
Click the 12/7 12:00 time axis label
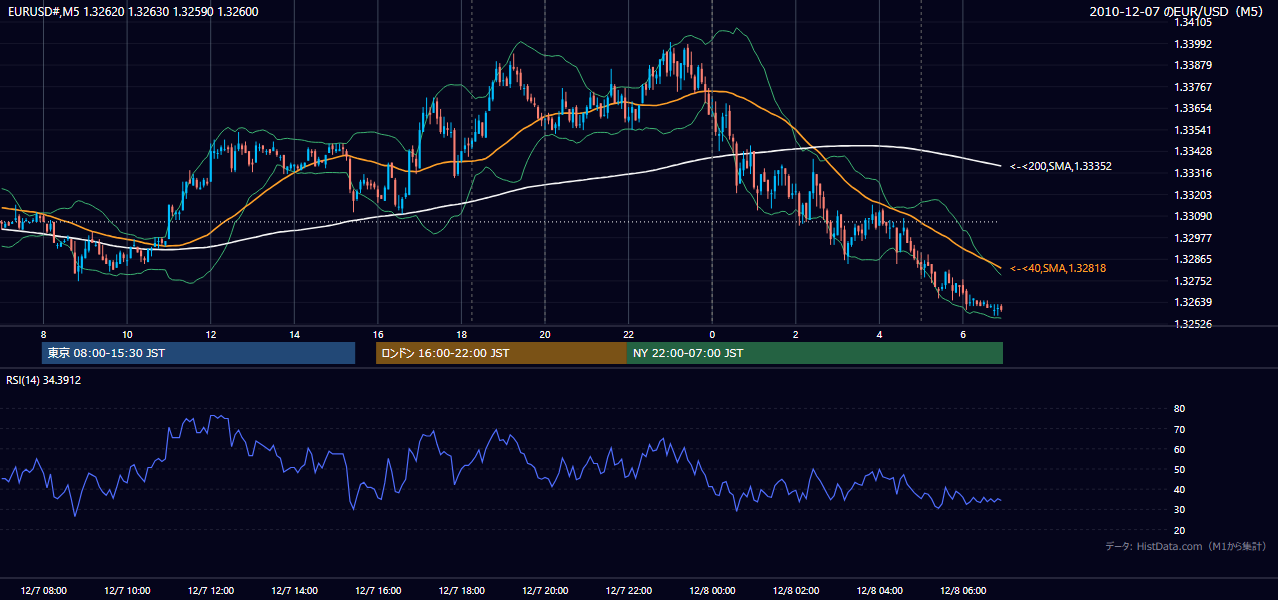pos(210,591)
